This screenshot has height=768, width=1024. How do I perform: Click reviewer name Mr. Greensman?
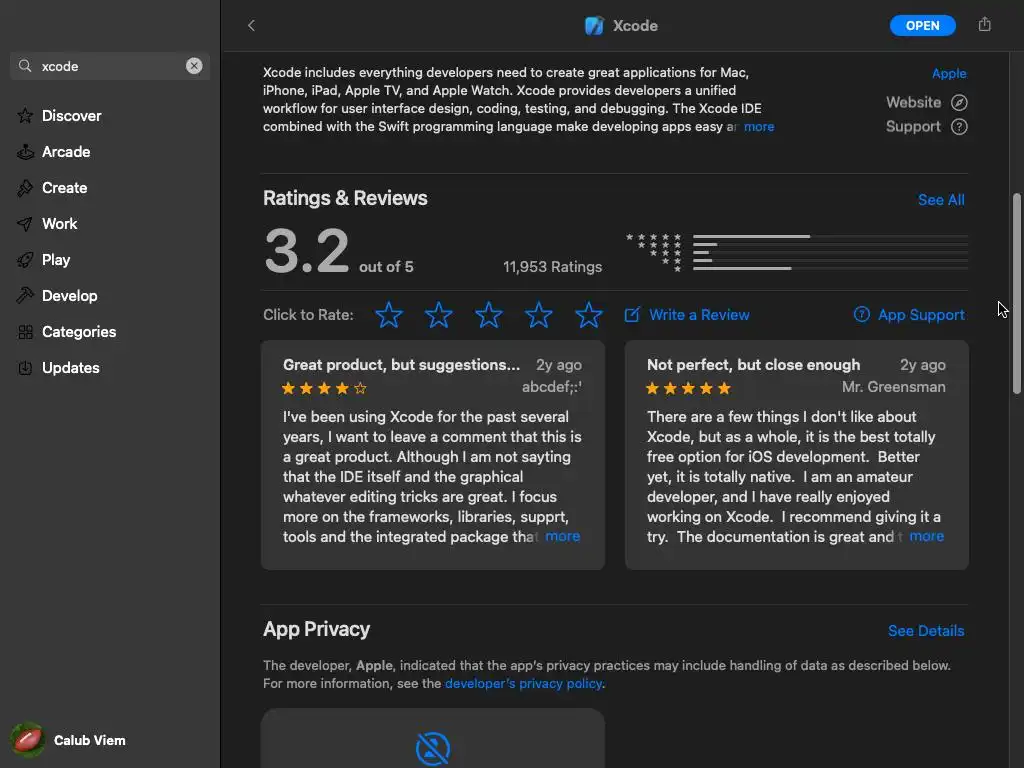click(893, 387)
